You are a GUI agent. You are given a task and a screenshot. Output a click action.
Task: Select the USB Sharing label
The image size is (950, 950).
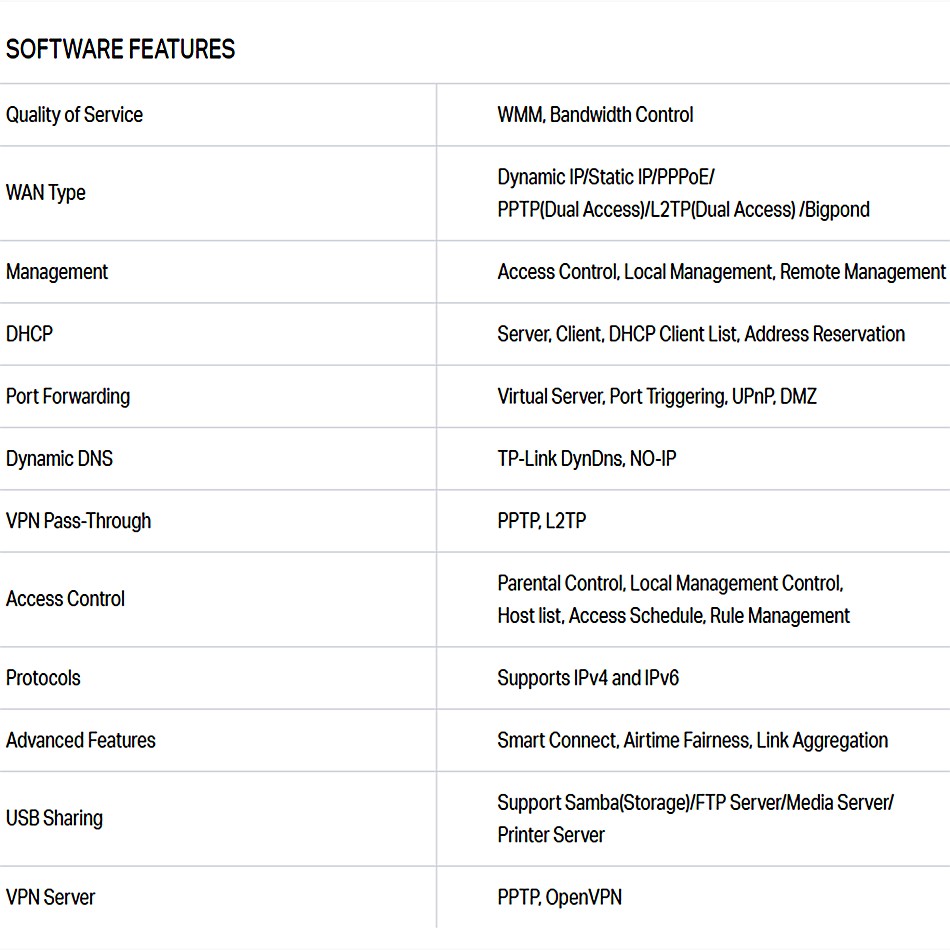coord(54,818)
